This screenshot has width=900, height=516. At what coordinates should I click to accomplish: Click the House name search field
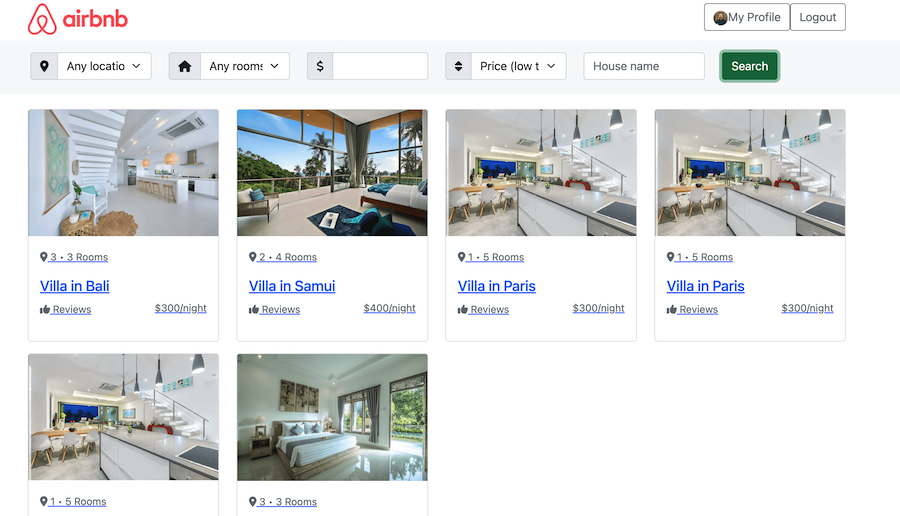tap(644, 66)
